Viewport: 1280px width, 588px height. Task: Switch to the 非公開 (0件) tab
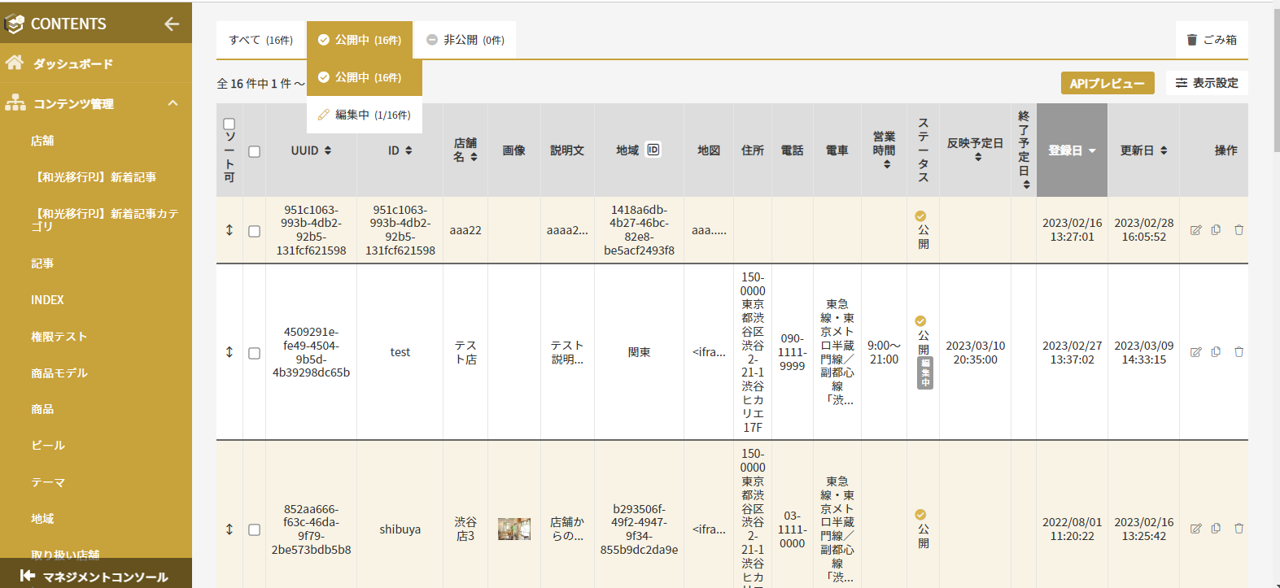click(465, 40)
